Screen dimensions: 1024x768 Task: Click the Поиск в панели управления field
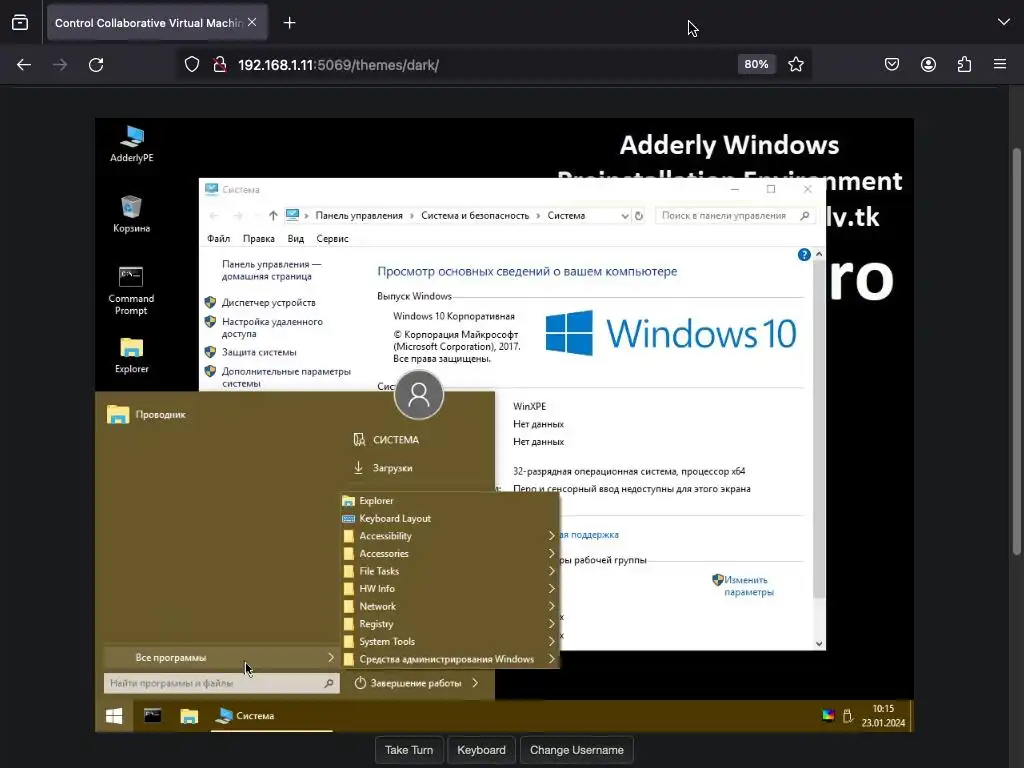pyautogui.click(x=735, y=216)
